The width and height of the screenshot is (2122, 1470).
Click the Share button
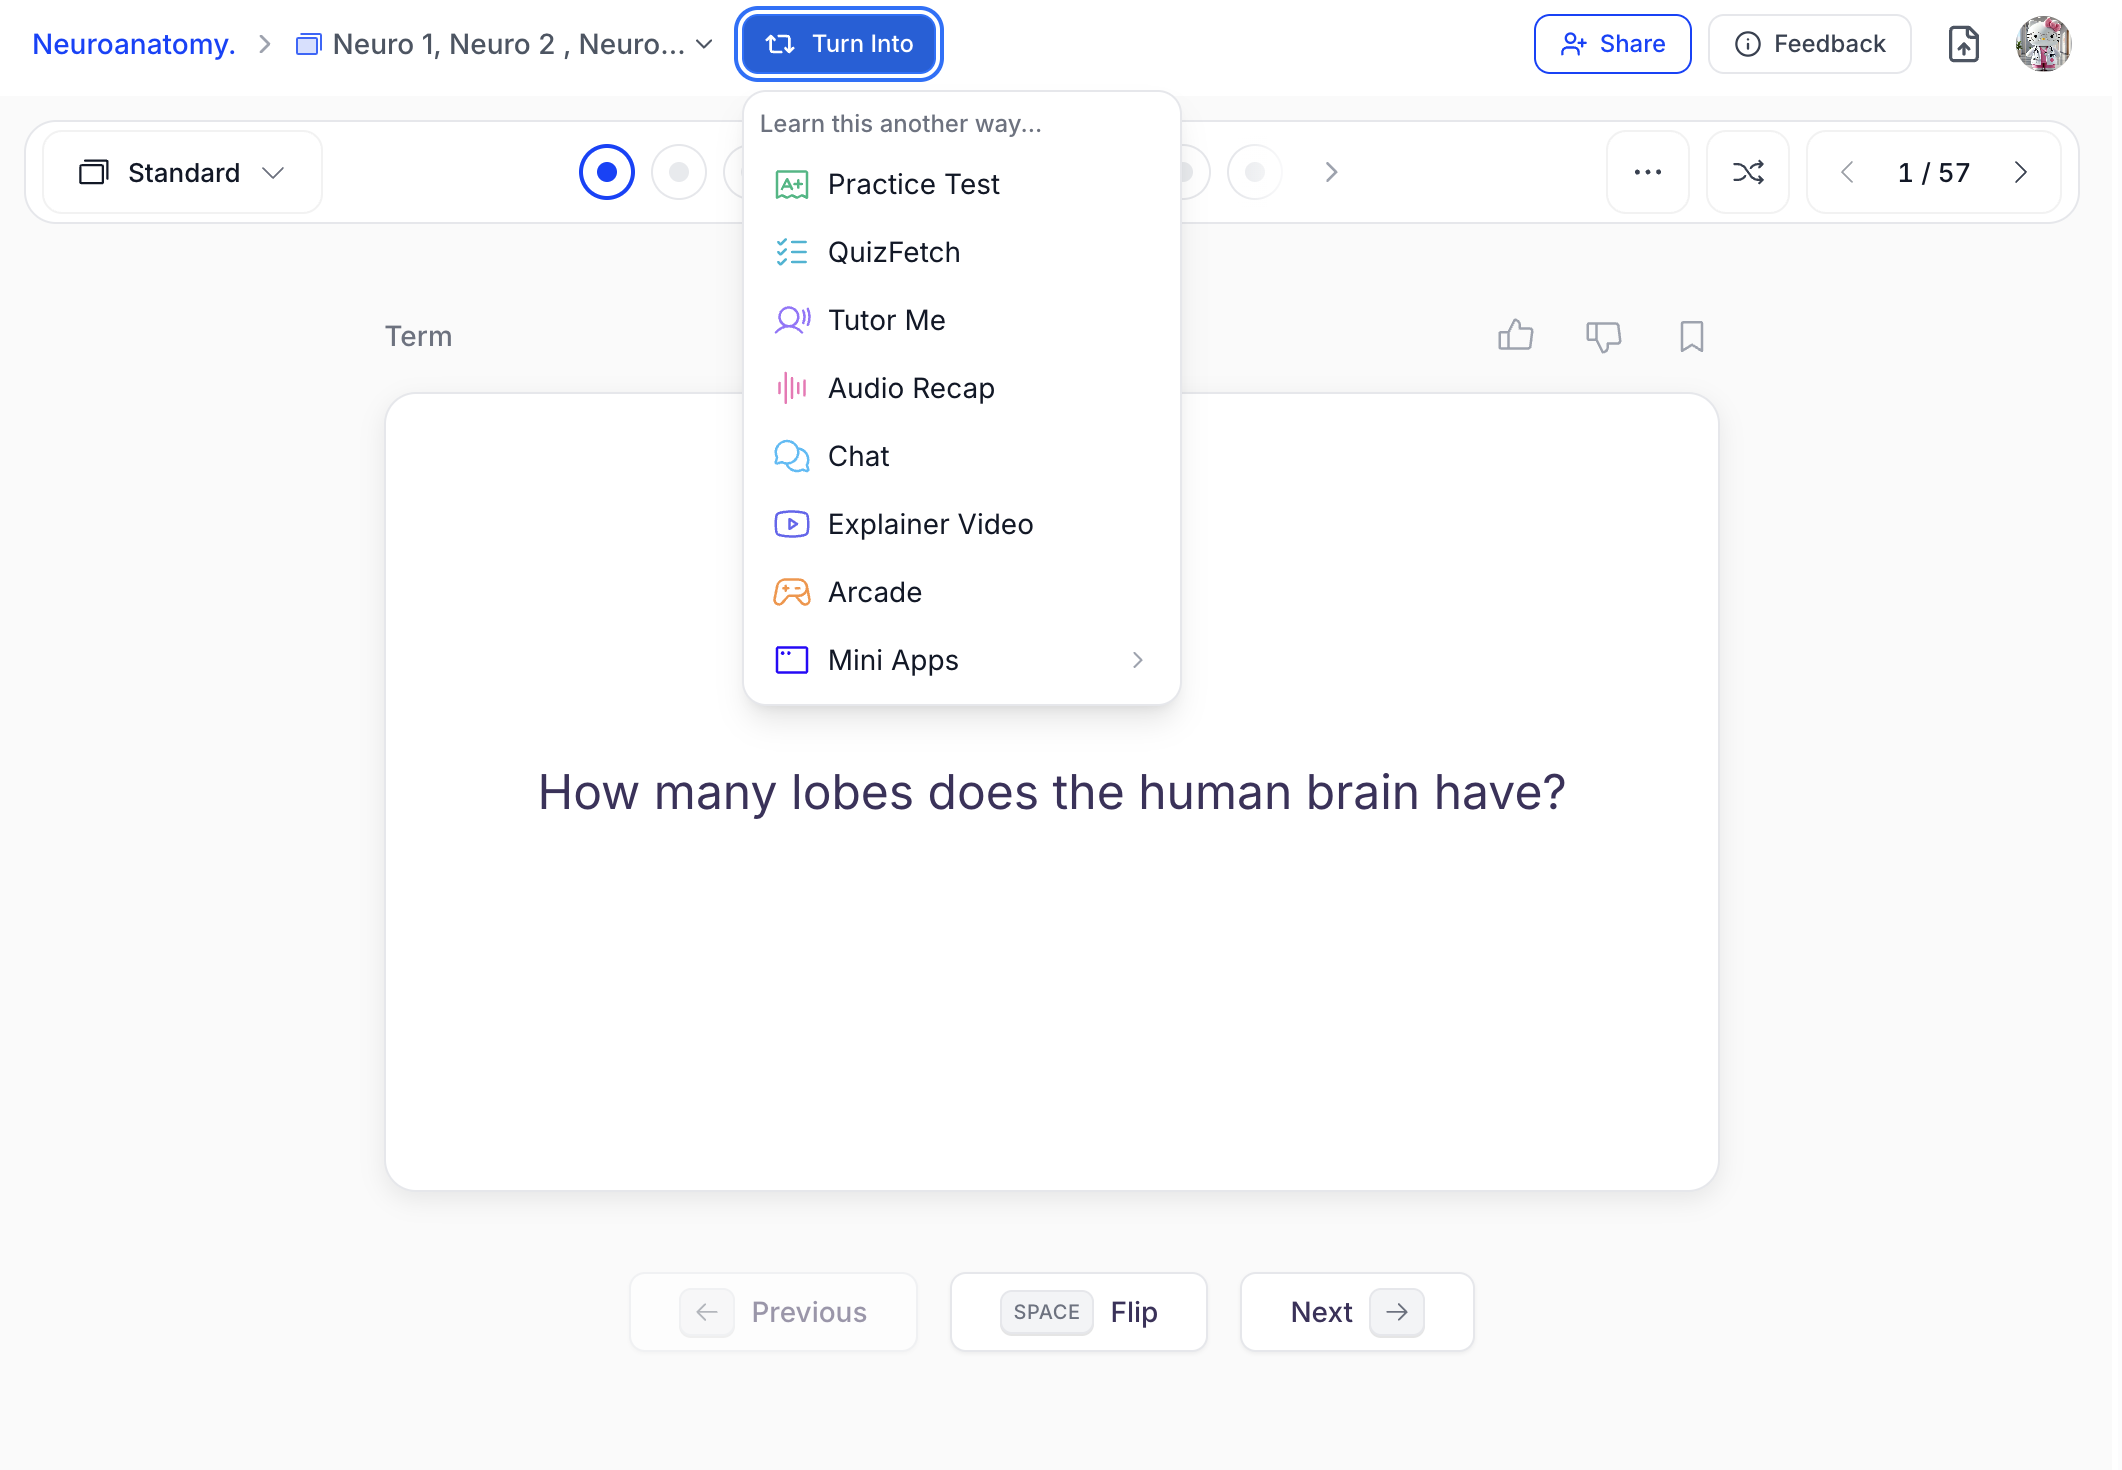1612,44
